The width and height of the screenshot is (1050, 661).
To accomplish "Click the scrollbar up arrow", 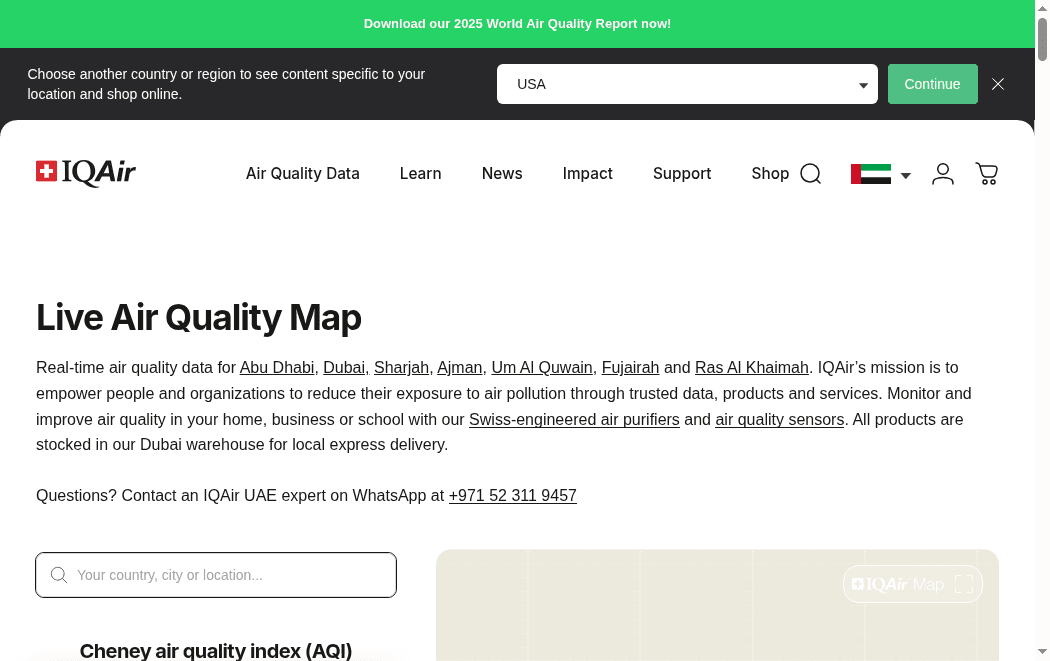I will (1043, 7).
